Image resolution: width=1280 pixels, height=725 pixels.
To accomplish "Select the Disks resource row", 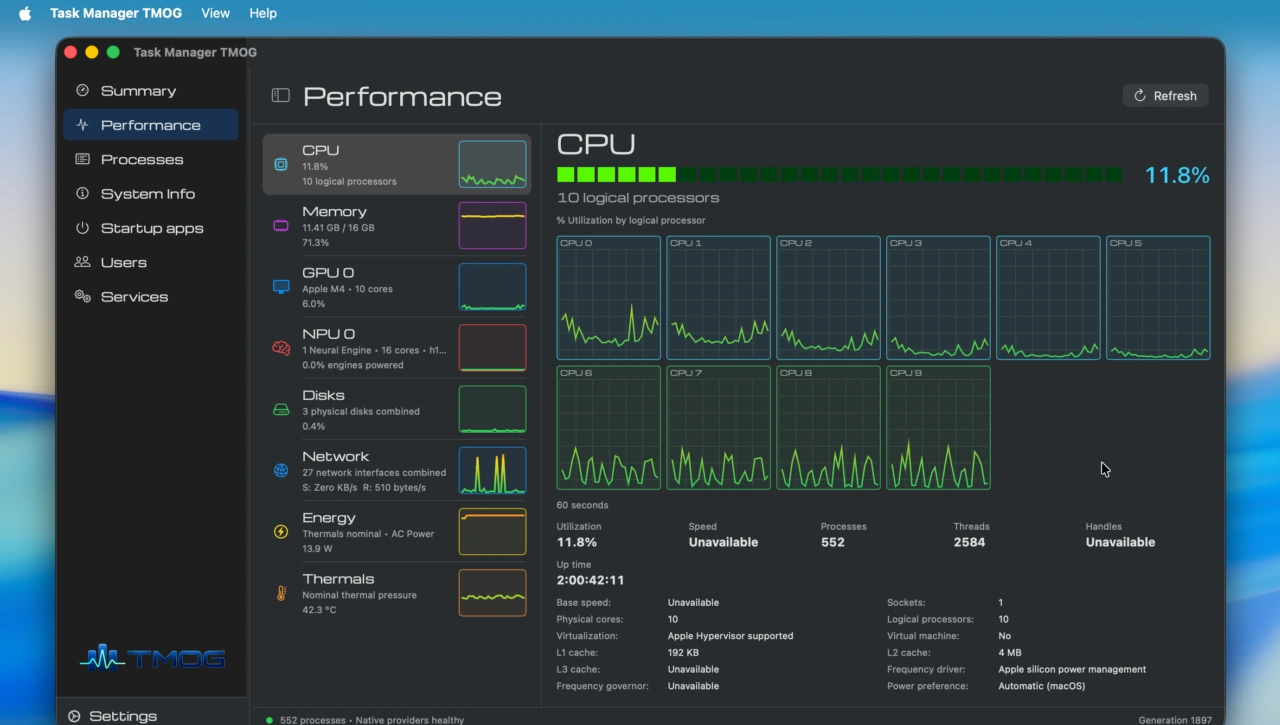I will click(396, 409).
